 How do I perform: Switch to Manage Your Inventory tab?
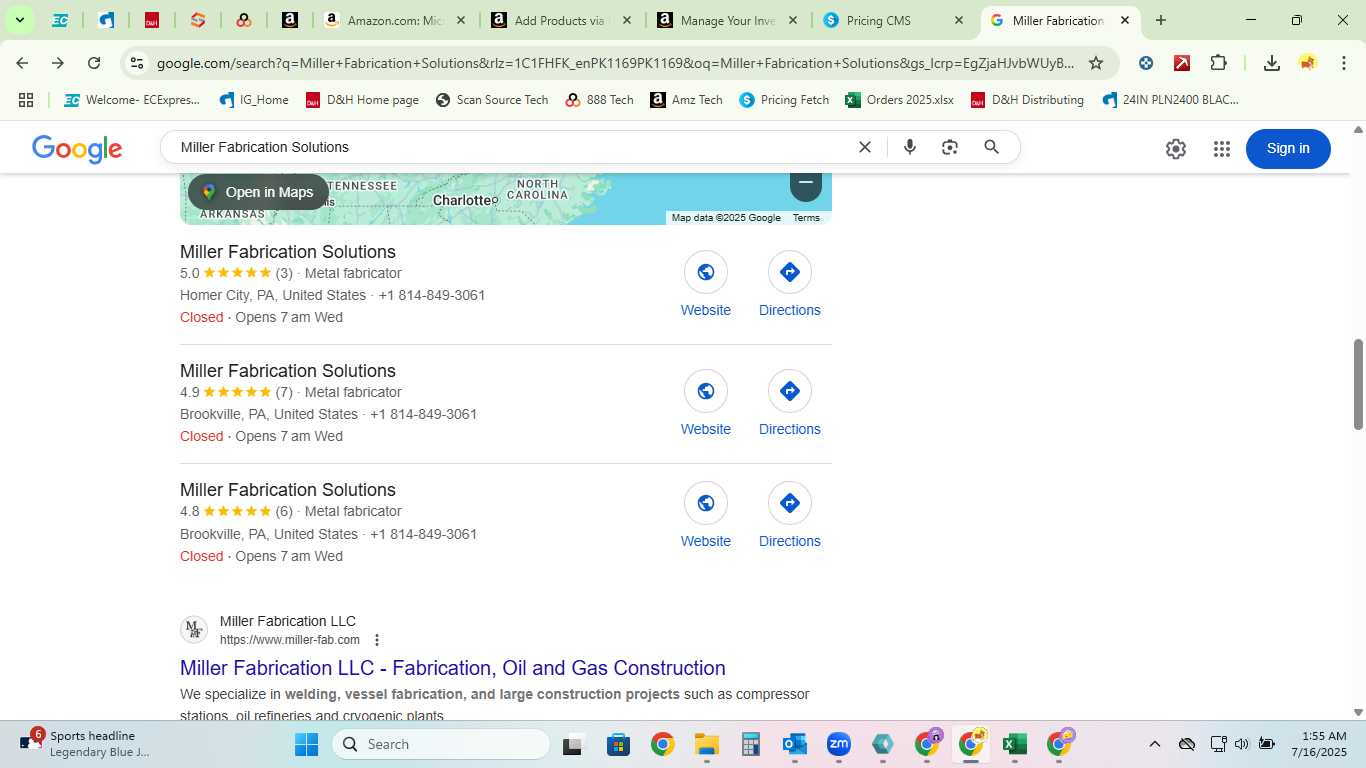(727, 20)
